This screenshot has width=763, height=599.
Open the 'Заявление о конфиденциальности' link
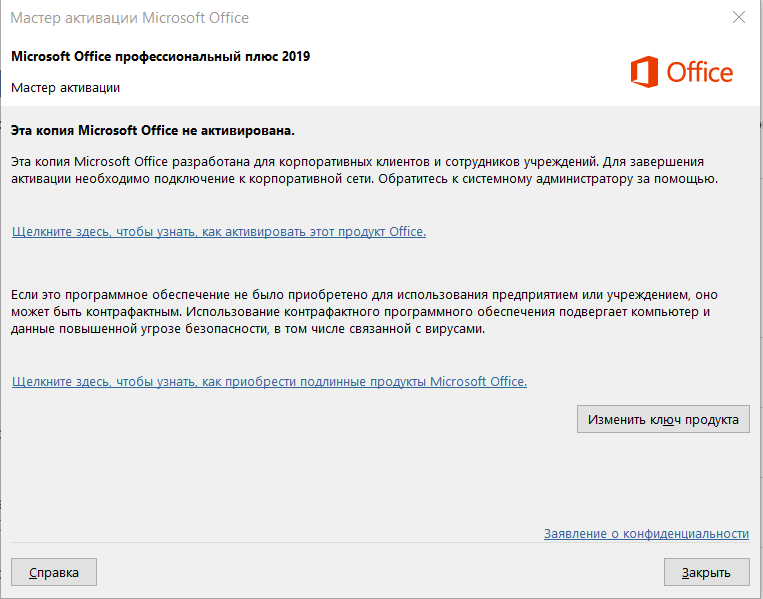(x=646, y=534)
